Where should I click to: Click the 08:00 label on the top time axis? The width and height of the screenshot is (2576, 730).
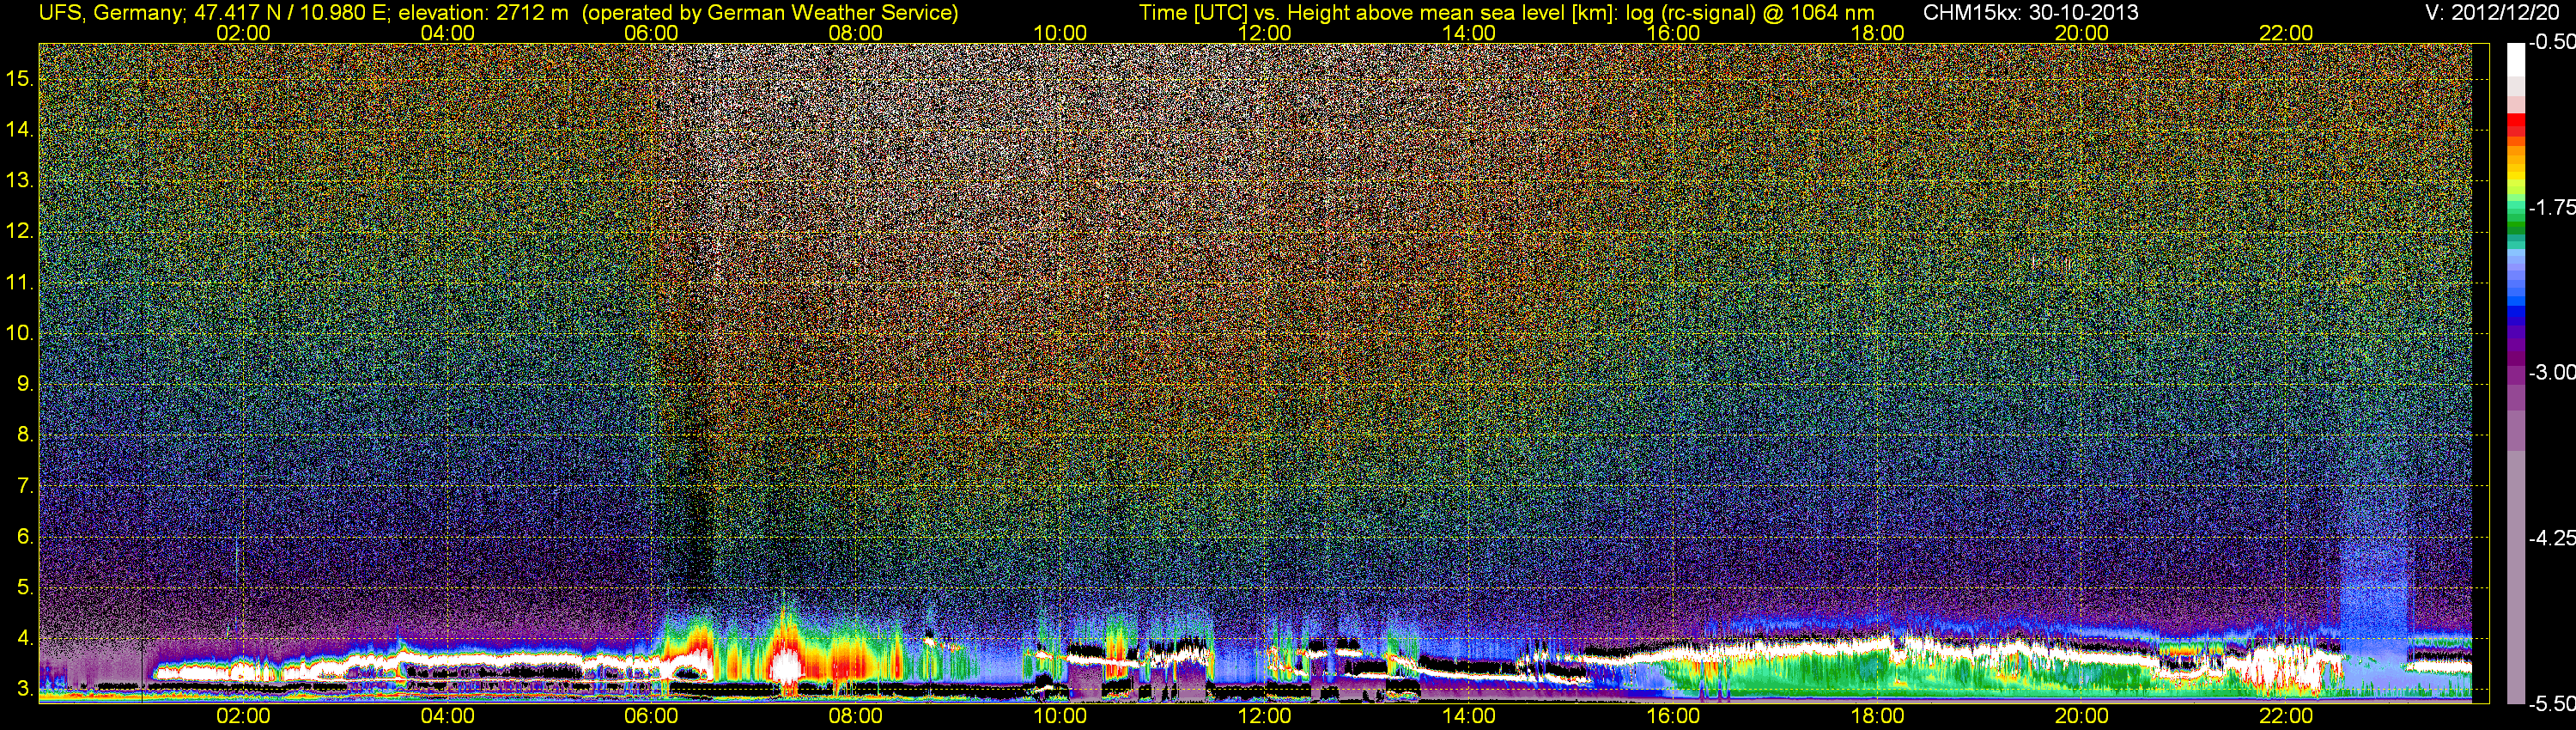click(x=856, y=33)
